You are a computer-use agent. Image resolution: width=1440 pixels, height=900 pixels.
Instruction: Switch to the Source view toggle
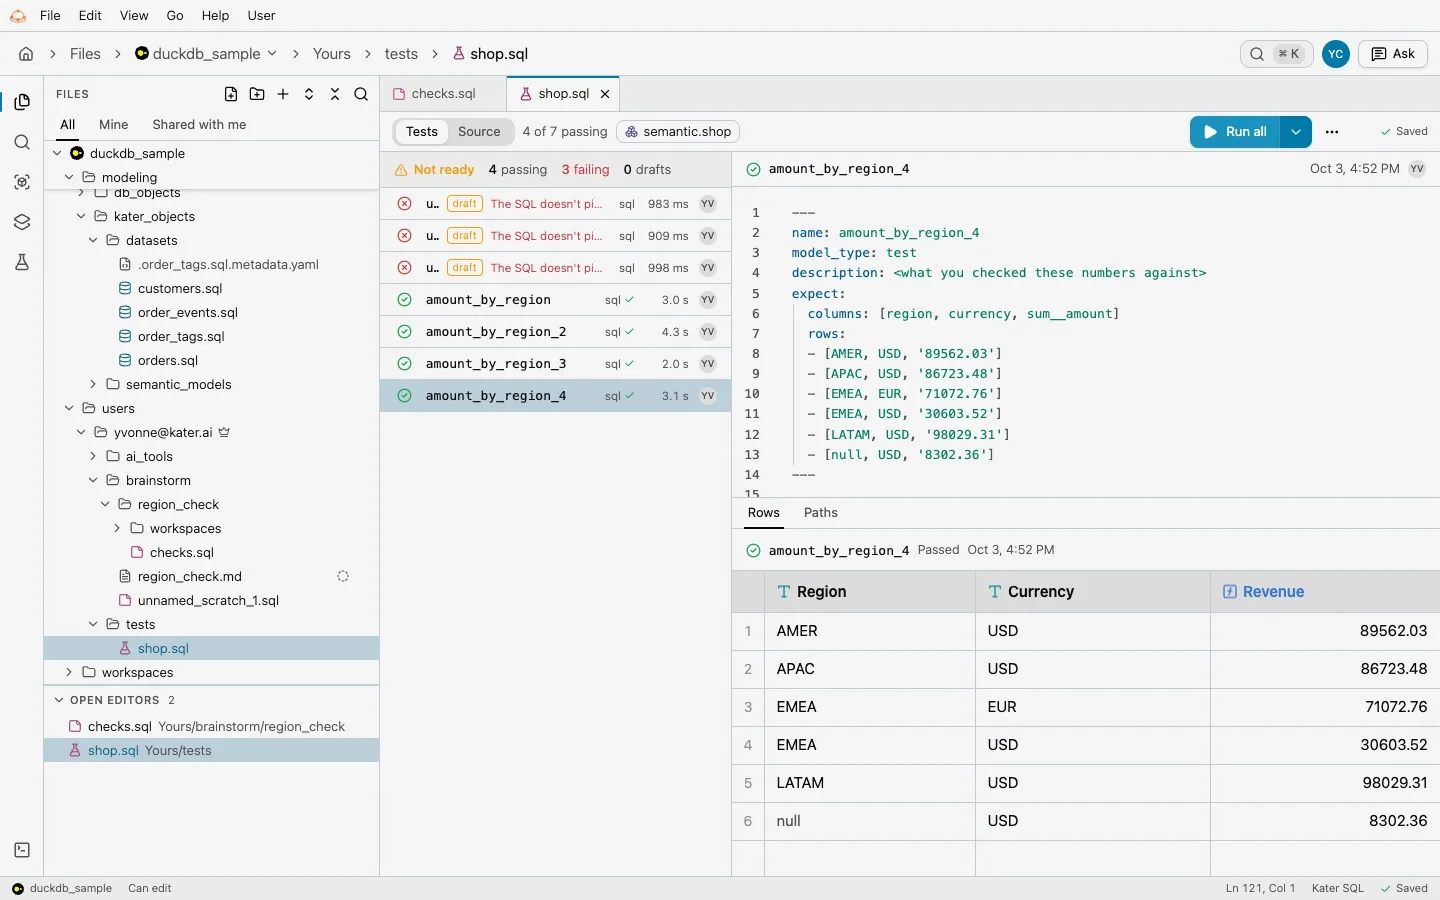tap(479, 131)
